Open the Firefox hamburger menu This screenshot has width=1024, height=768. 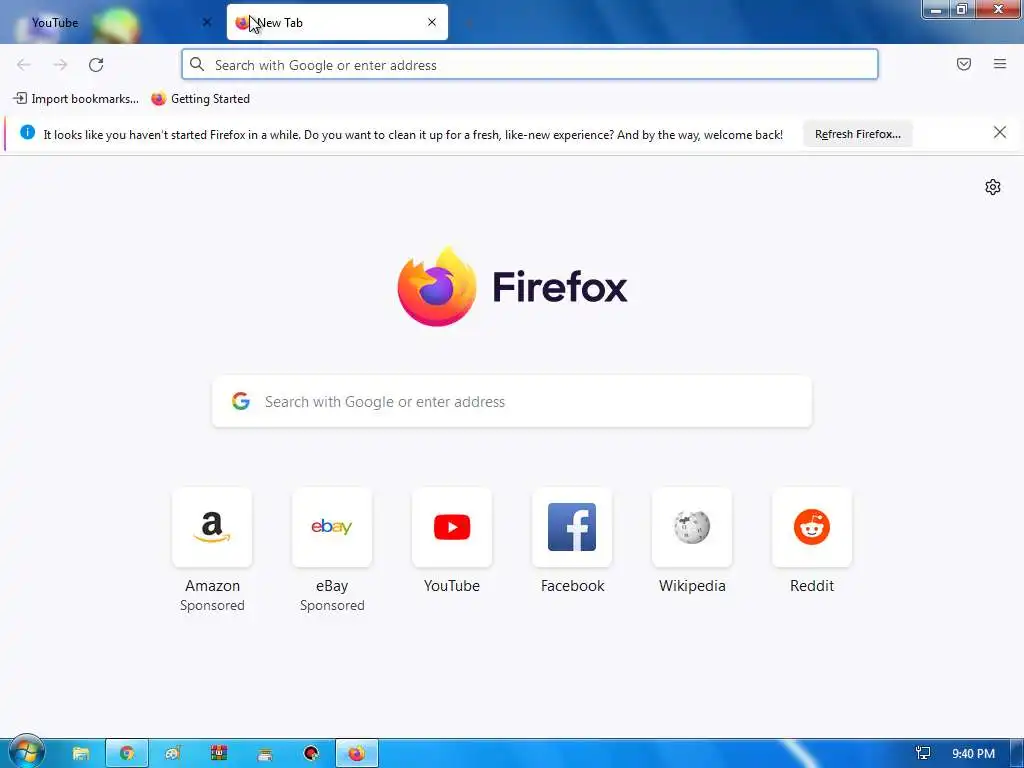(1000, 64)
